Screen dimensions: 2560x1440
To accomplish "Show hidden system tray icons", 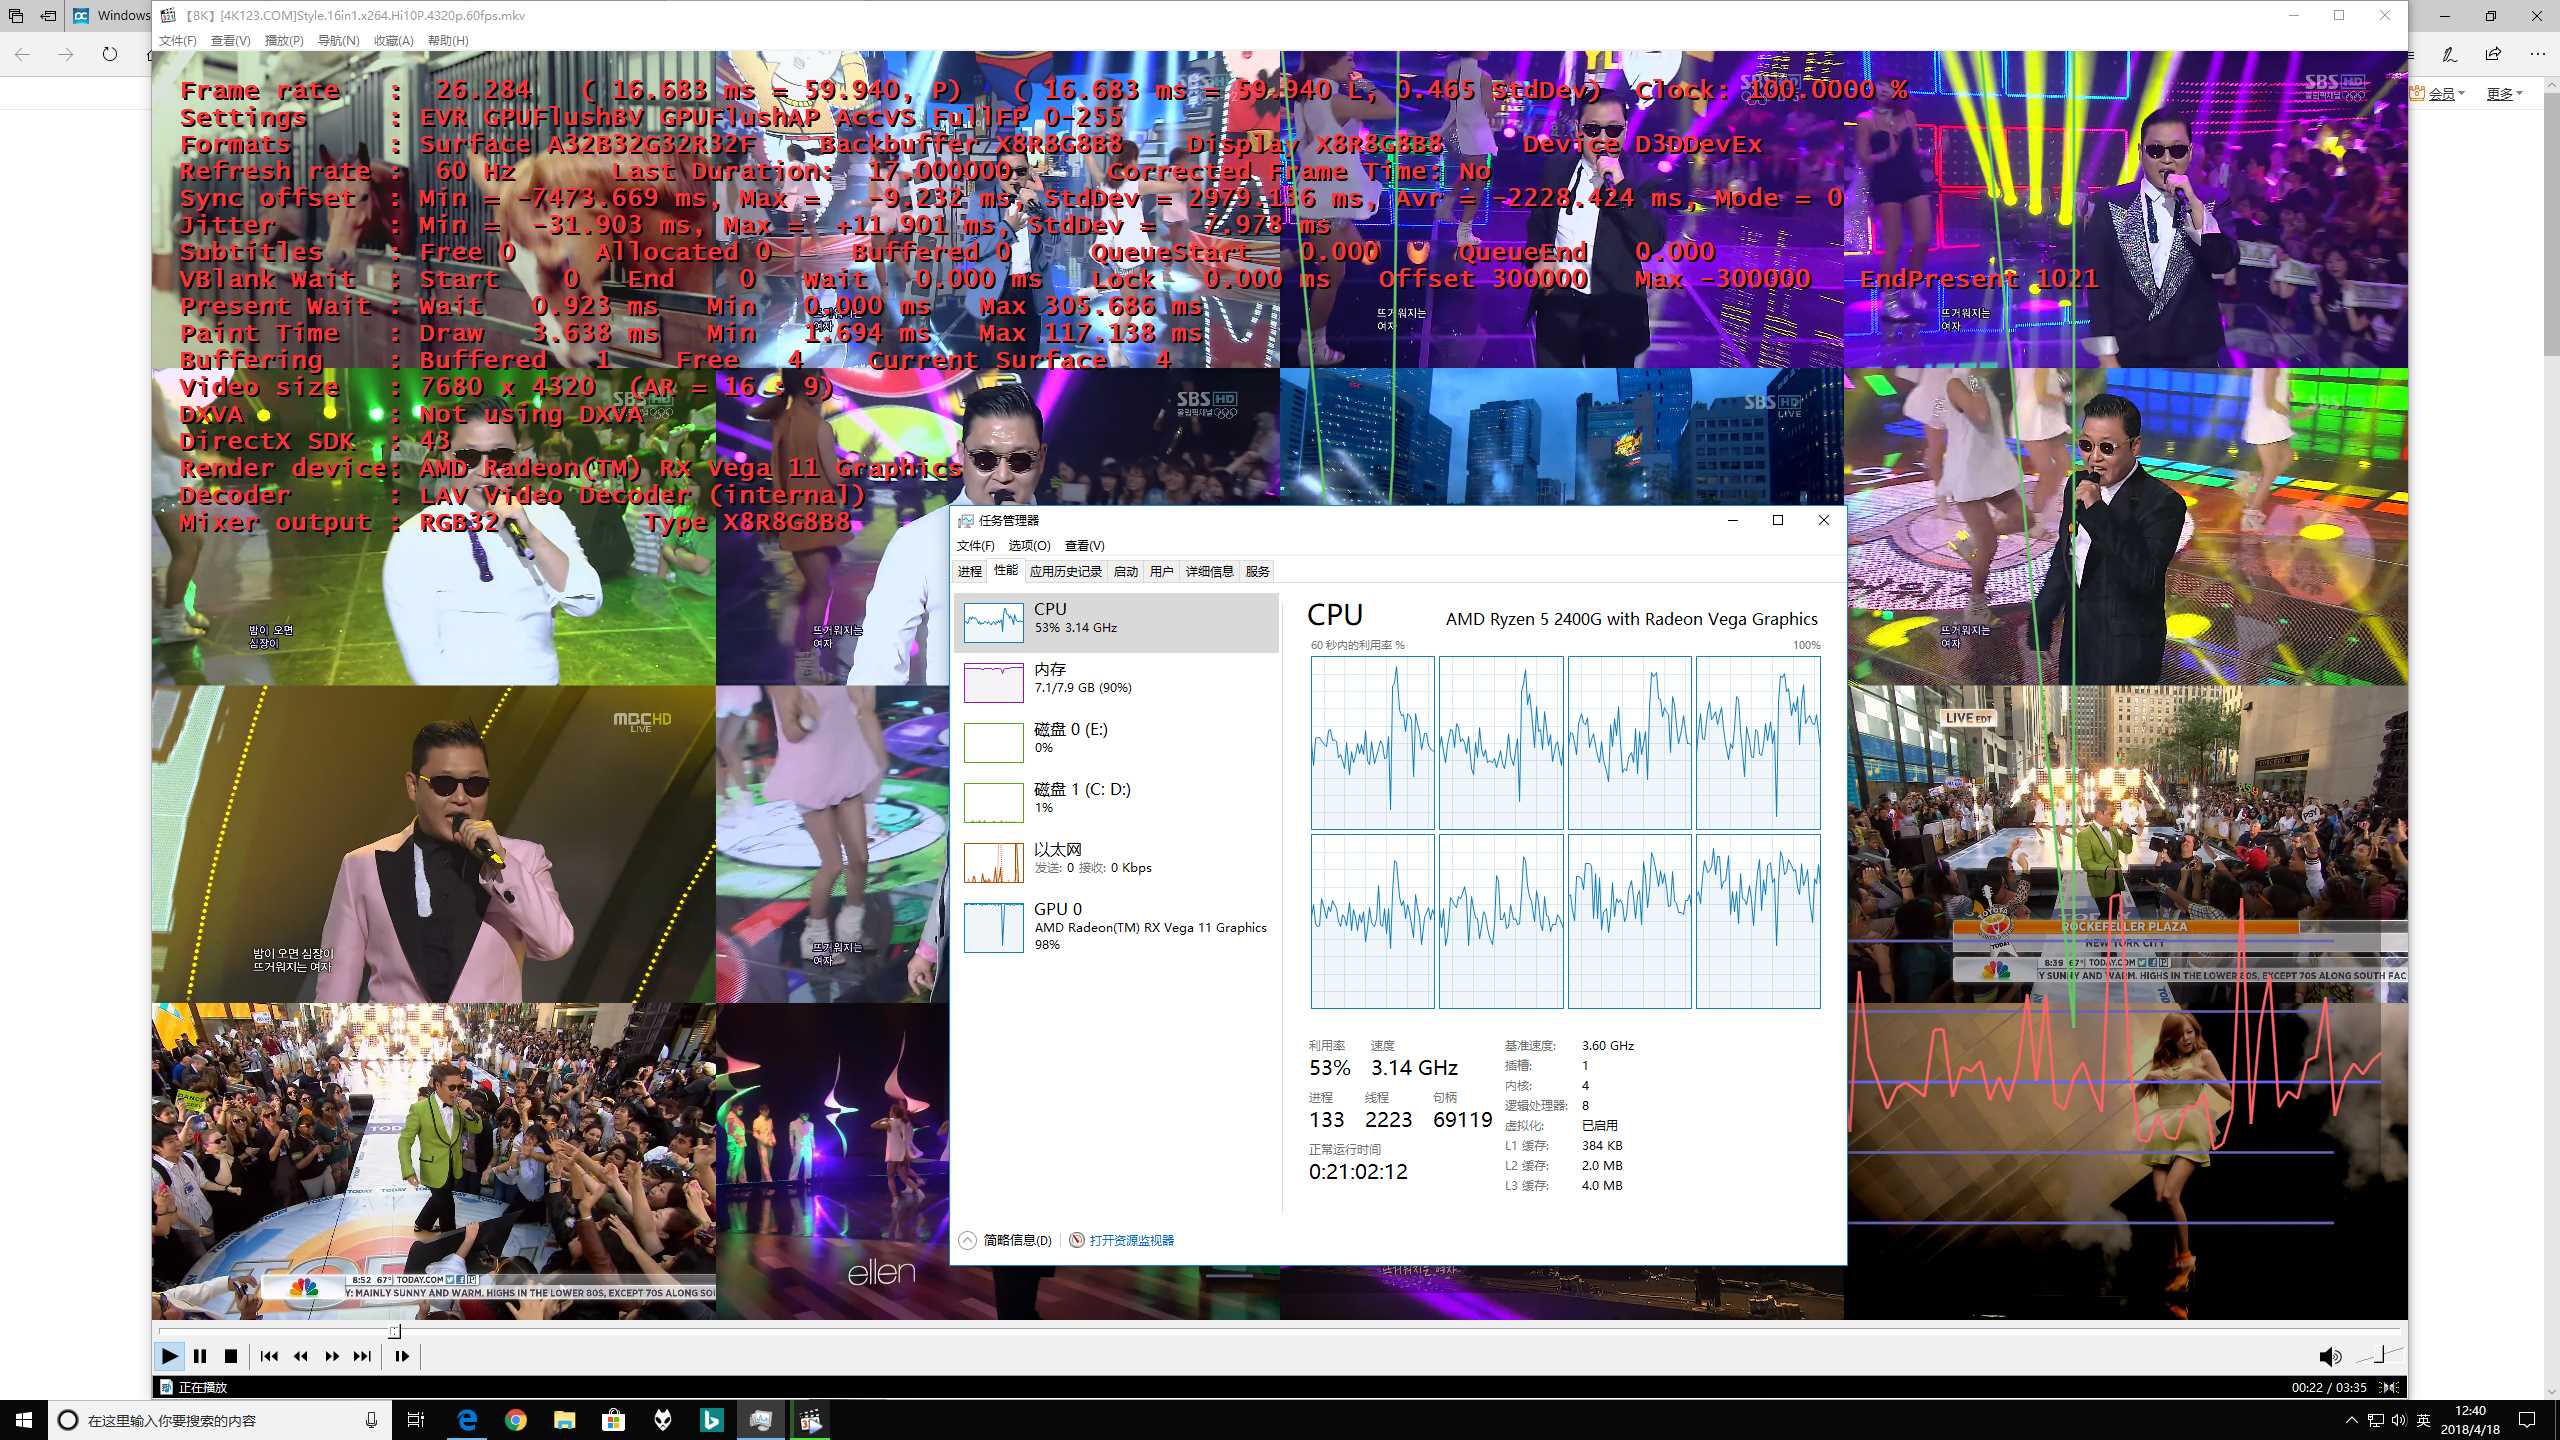I will 2351,1420.
